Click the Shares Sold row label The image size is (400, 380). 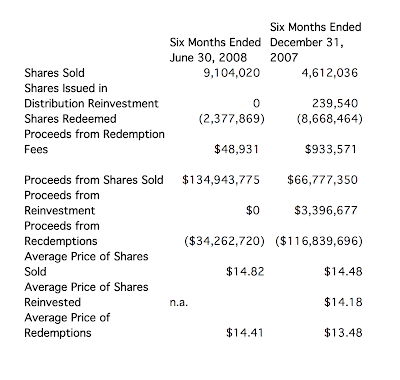(54, 73)
